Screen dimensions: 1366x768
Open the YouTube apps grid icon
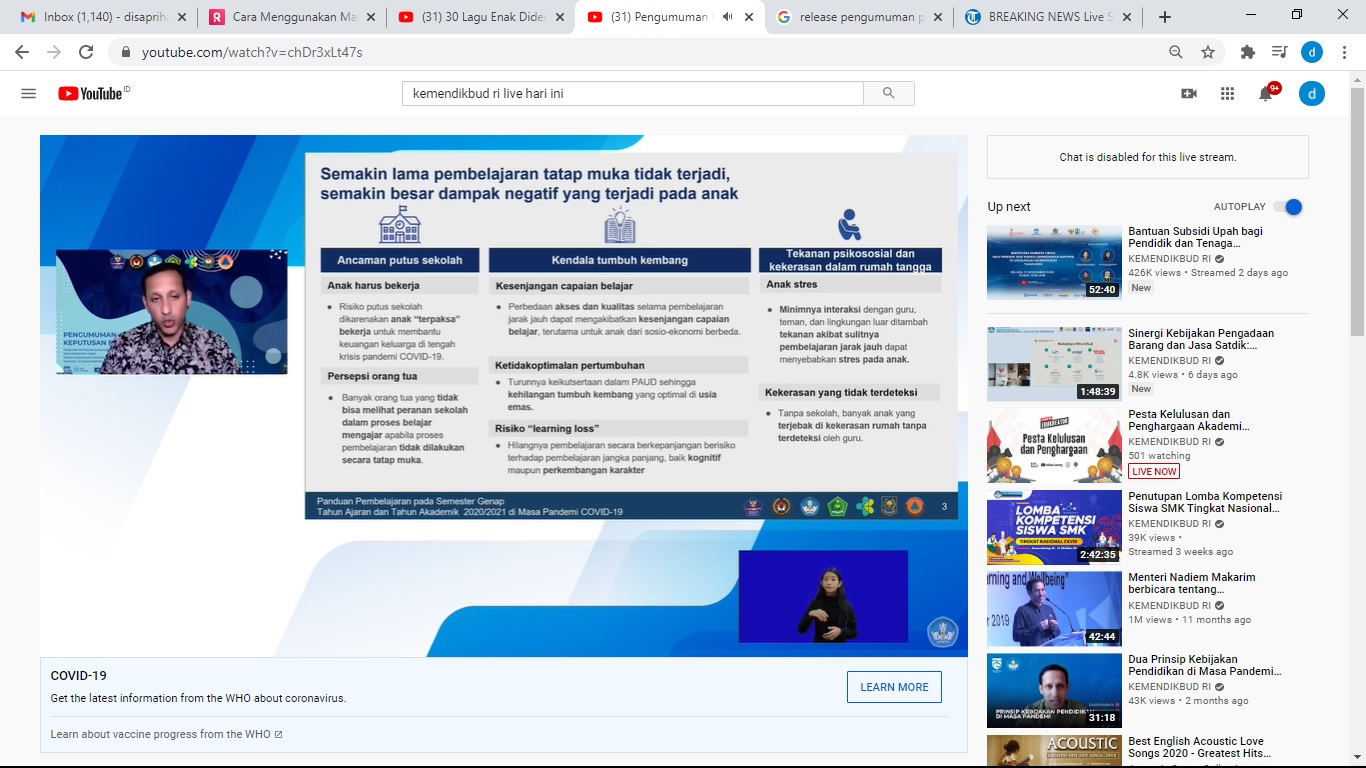point(1227,93)
